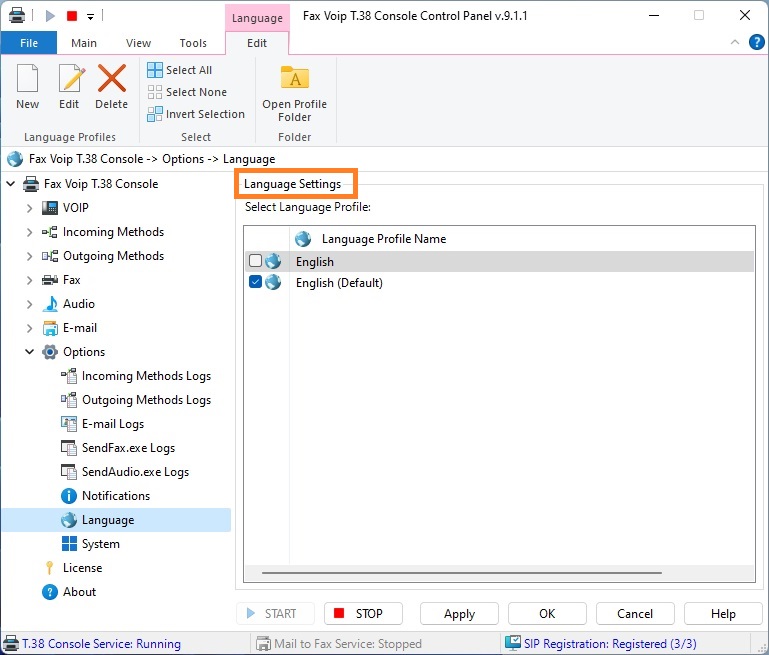Click the Delete red X icon
Viewport: 769px width, 655px height.
[x=112, y=78]
